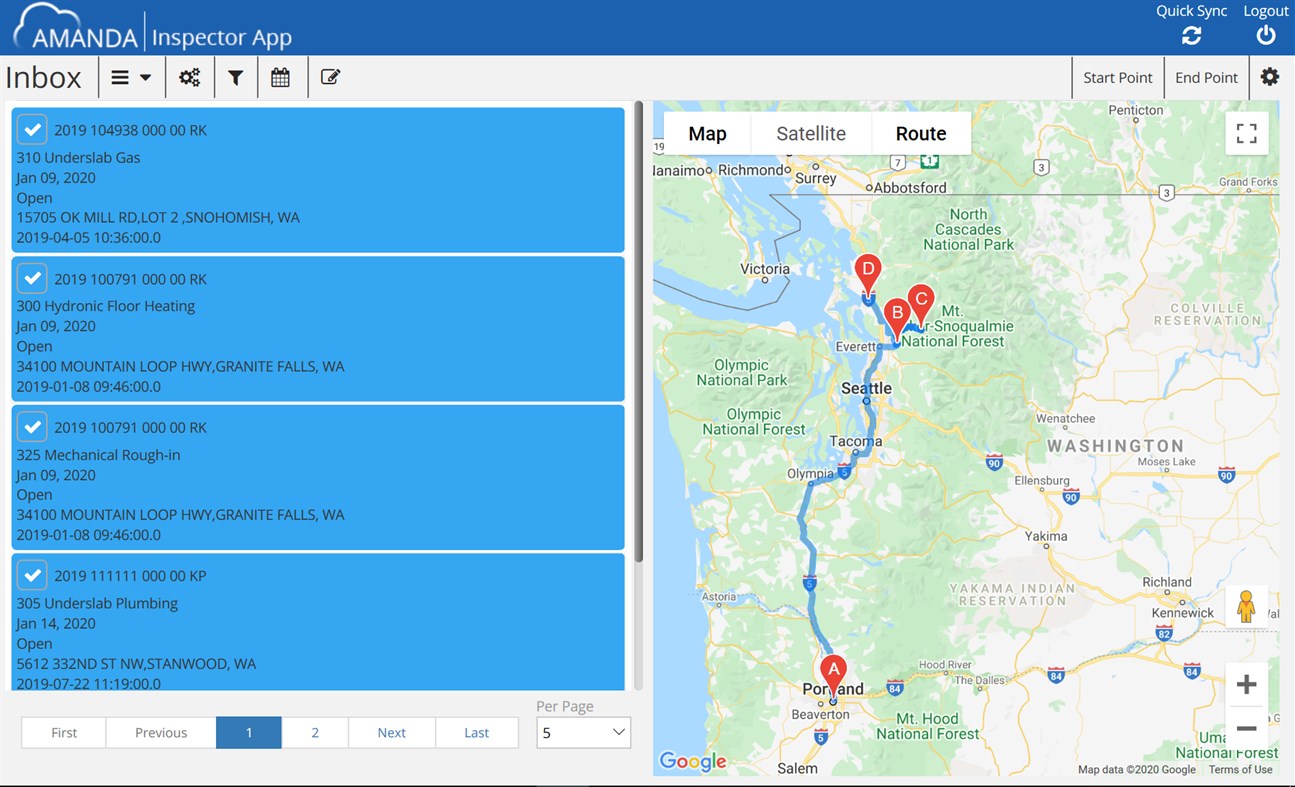Go to the Next page
This screenshot has height=787, width=1295.
point(392,733)
